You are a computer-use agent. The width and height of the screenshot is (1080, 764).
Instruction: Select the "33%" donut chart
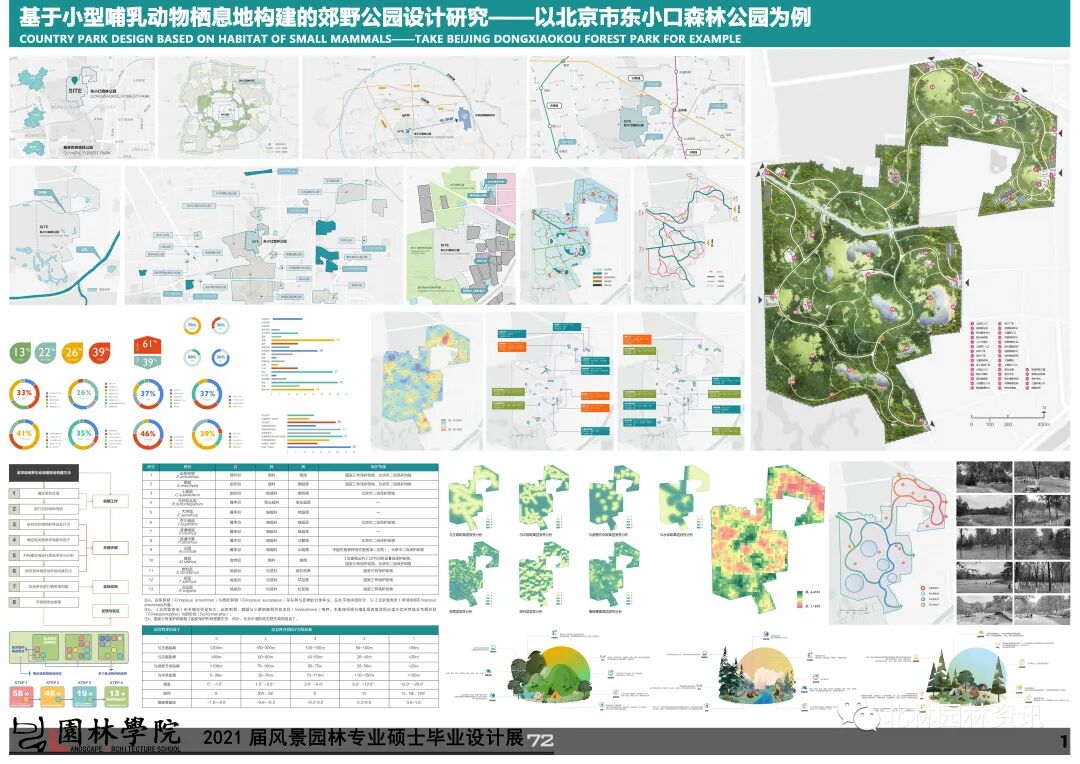[24, 394]
